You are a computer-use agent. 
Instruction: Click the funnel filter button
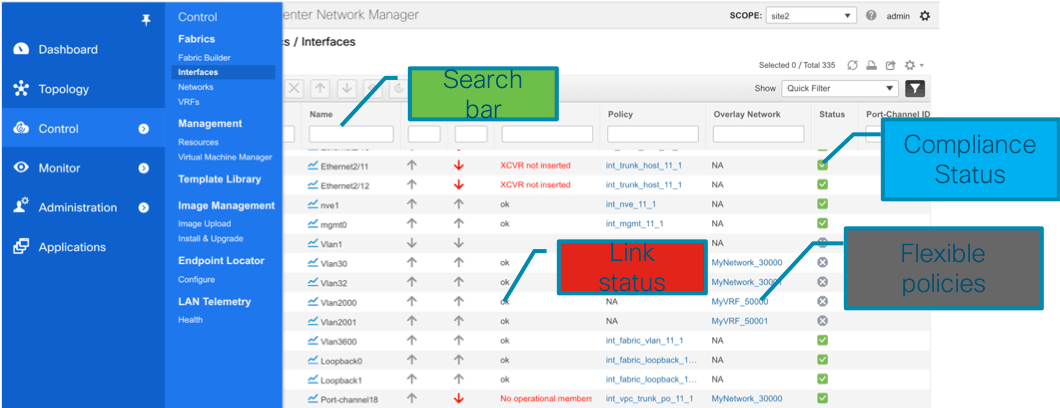915,88
